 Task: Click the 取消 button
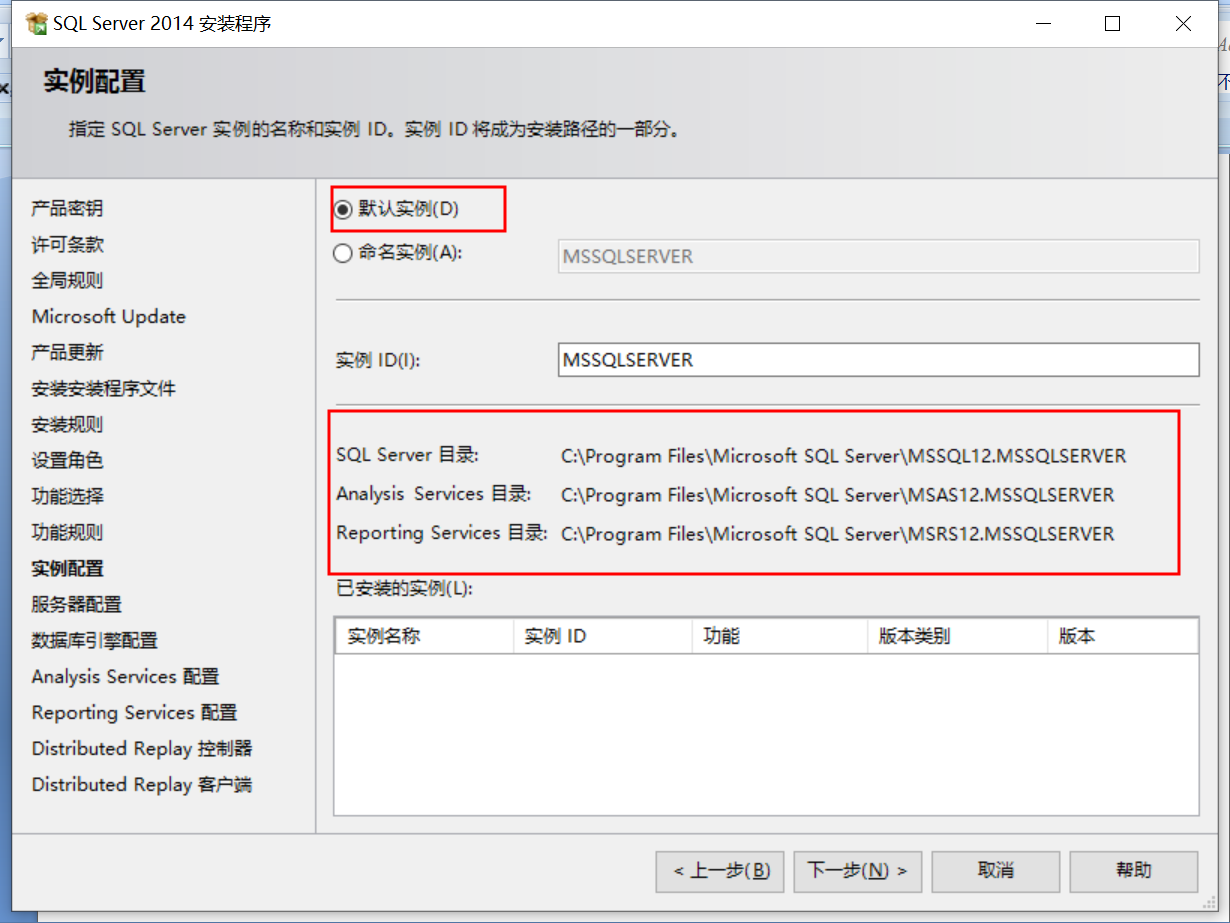coord(996,871)
